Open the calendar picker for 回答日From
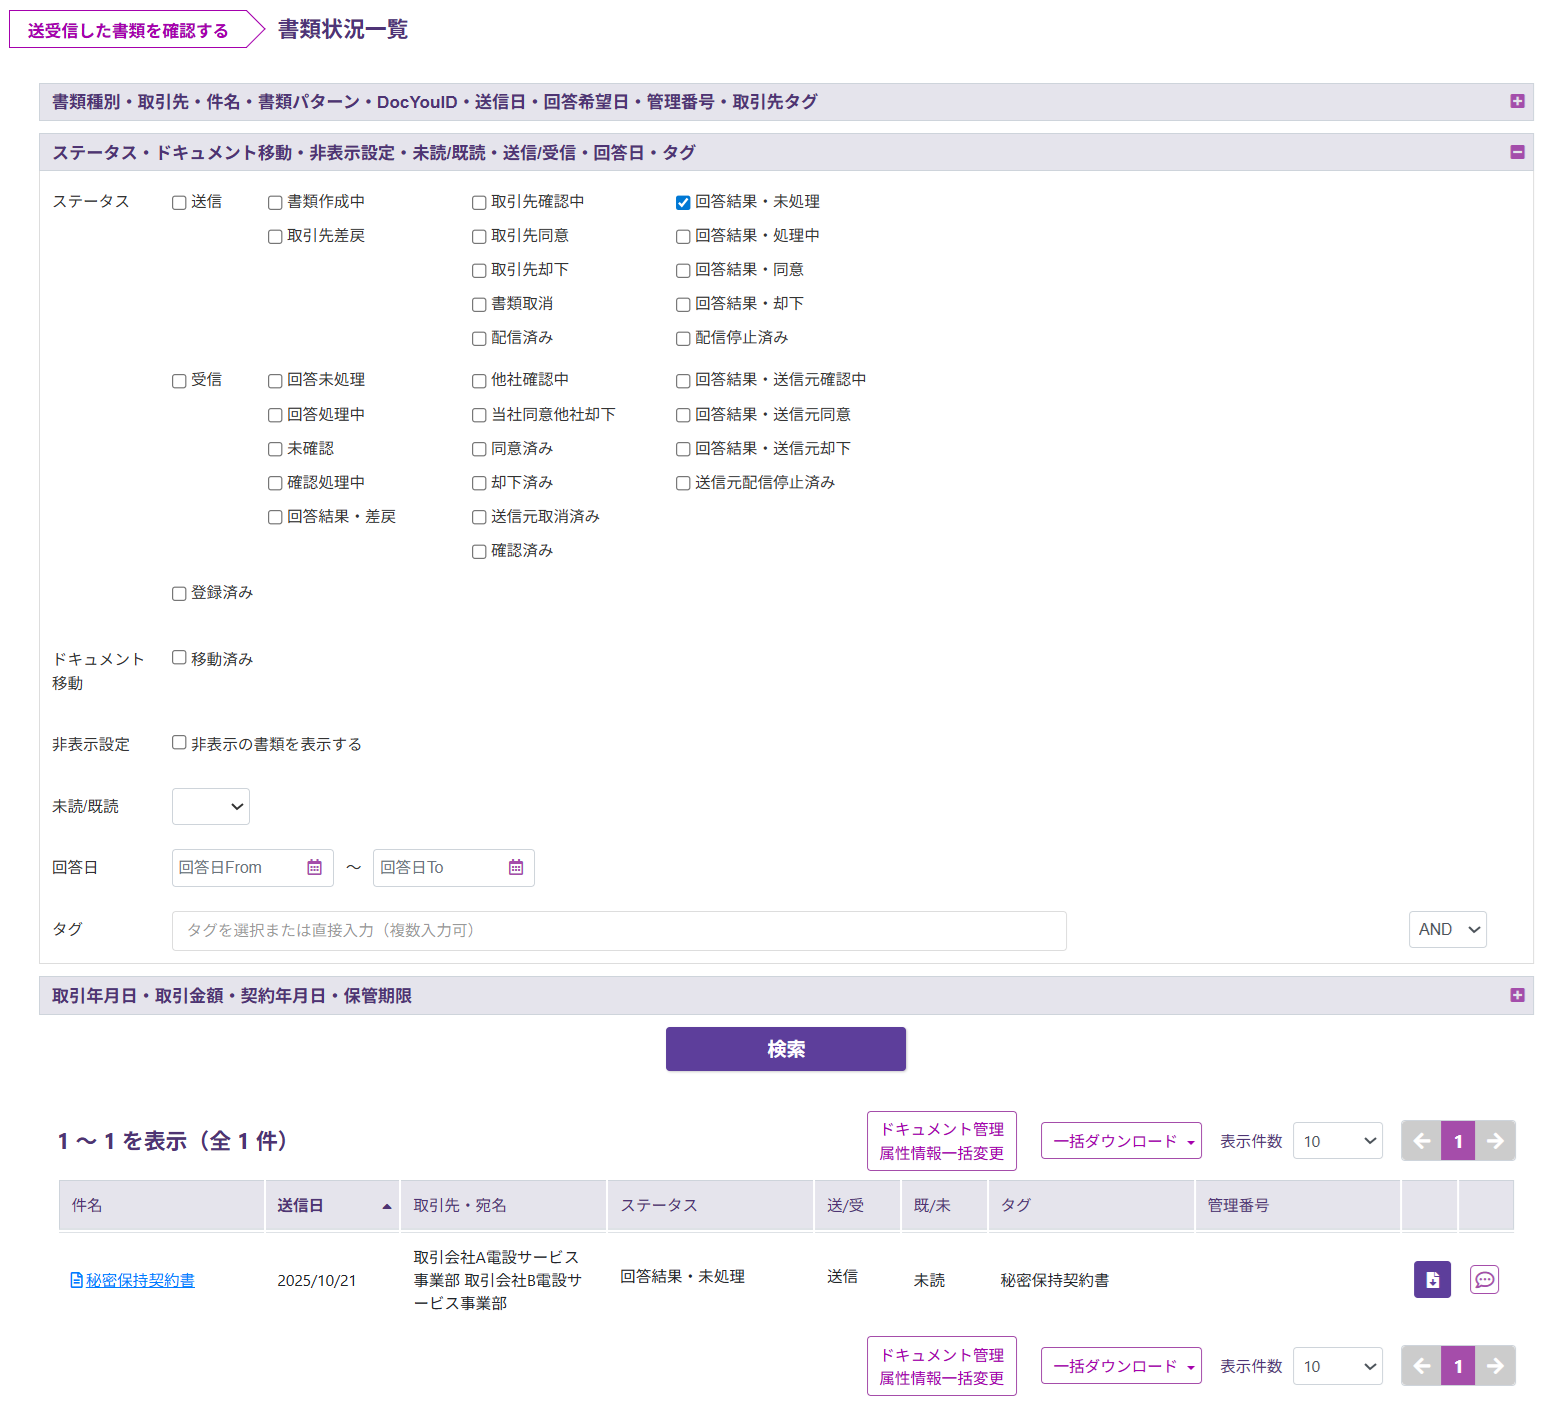The height and width of the screenshot is (1406, 1552). tap(314, 868)
